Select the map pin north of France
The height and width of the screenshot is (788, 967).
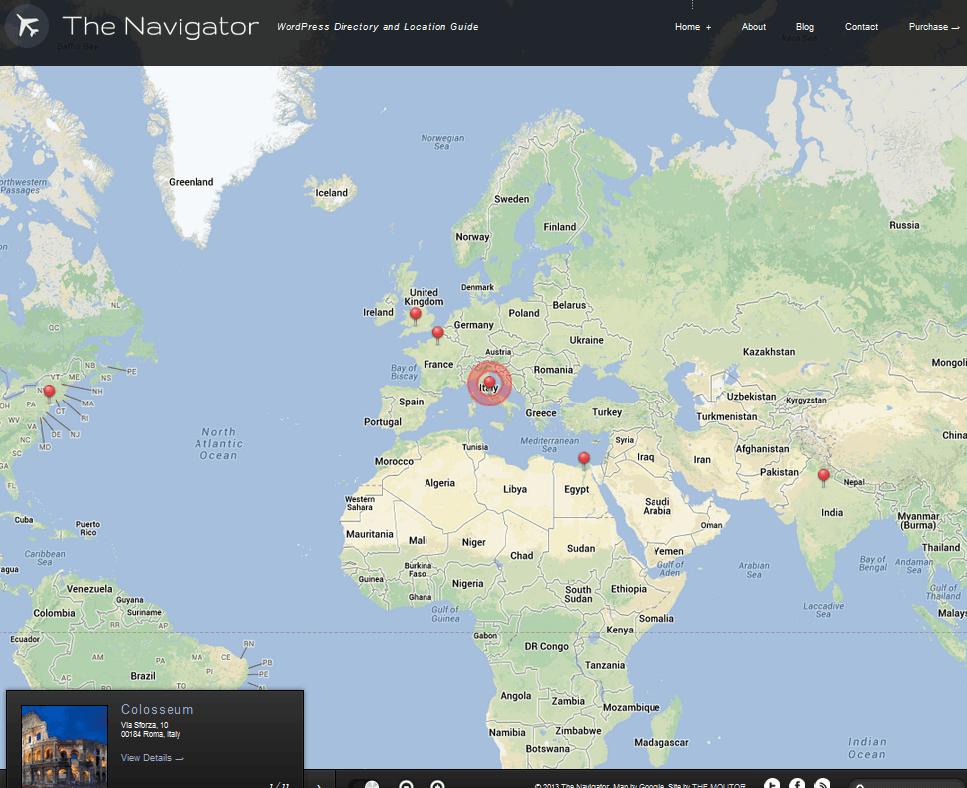437,335
